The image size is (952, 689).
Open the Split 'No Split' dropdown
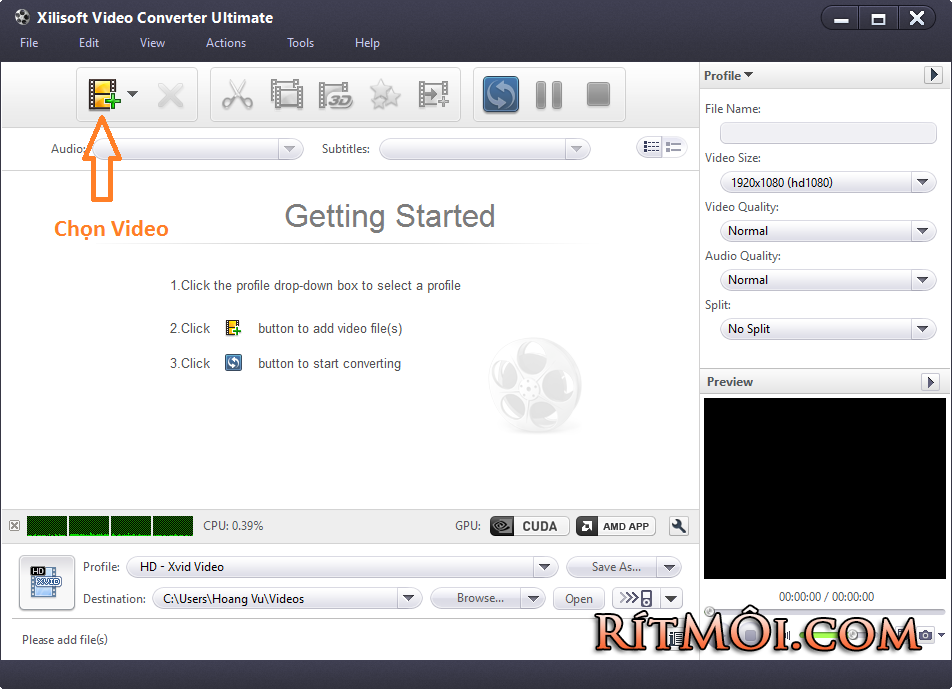pyautogui.click(x=828, y=329)
